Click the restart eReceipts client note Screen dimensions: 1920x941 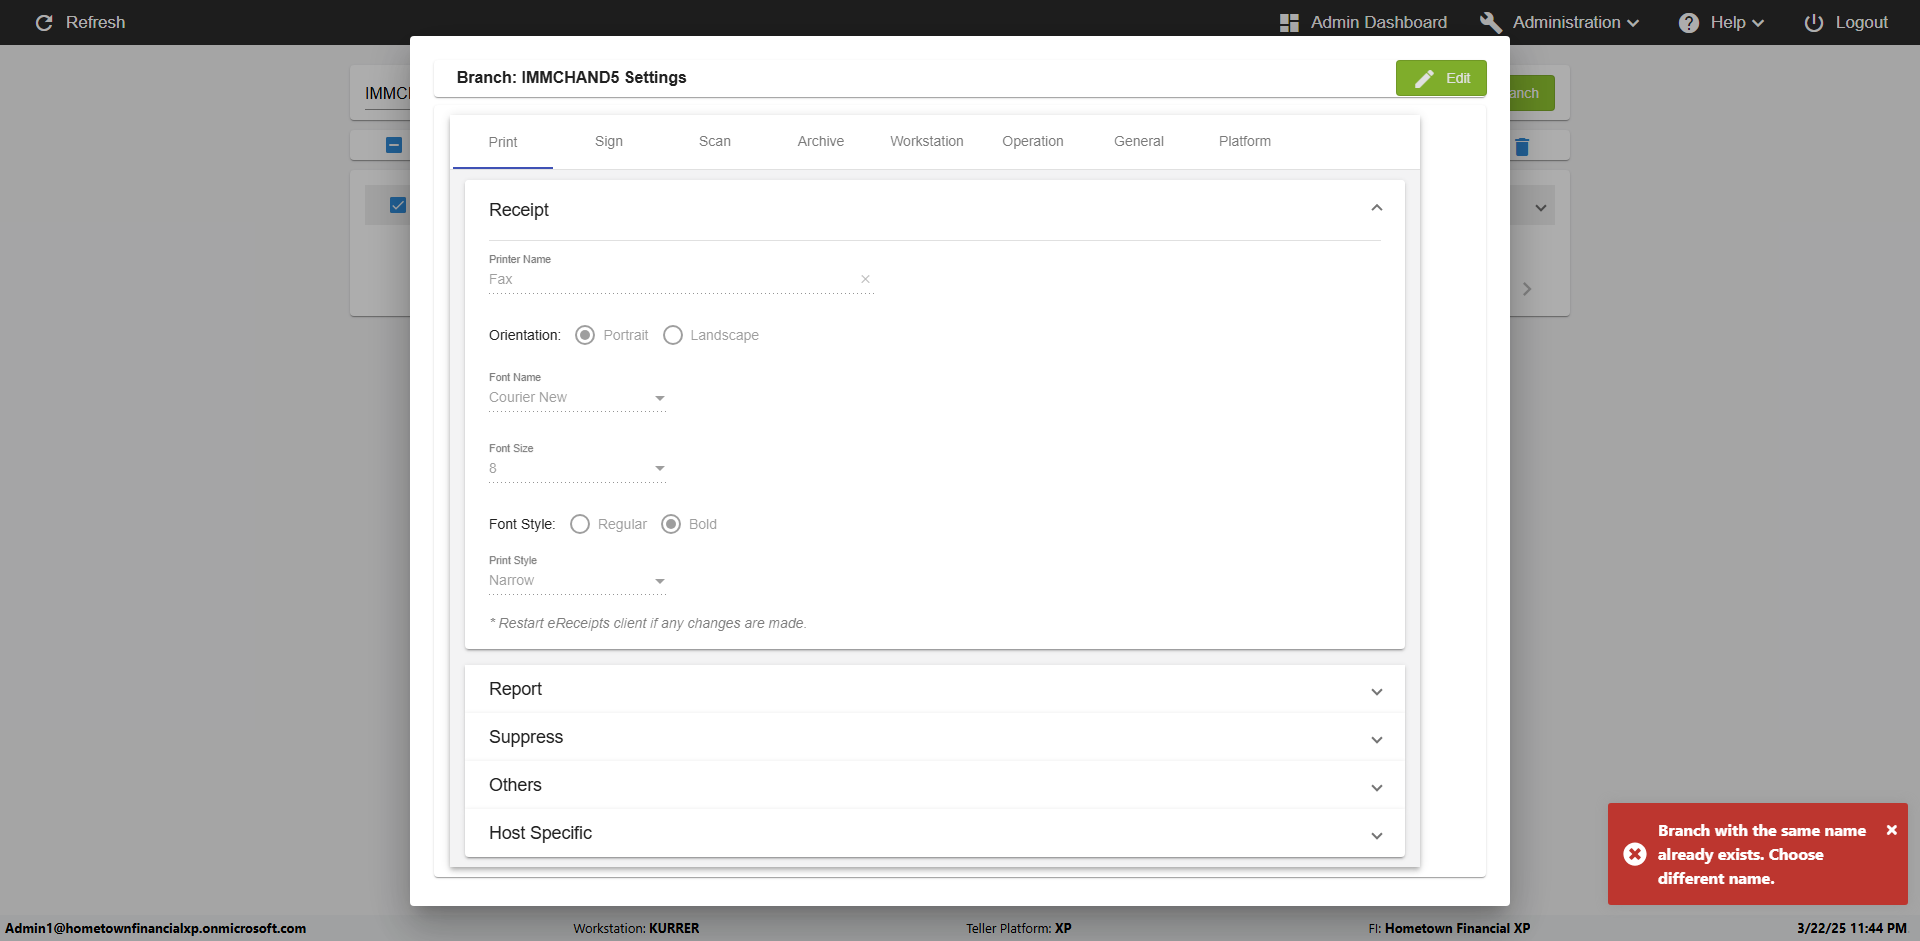[648, 623]
